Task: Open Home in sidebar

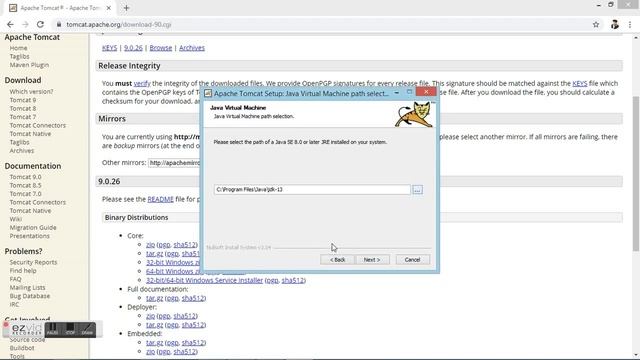Action: 18,48
